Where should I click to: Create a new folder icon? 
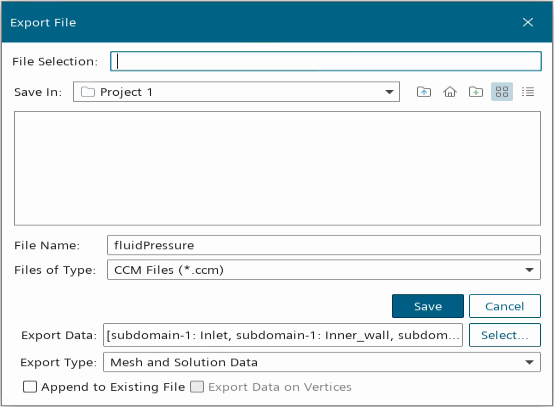click(476, 92)
